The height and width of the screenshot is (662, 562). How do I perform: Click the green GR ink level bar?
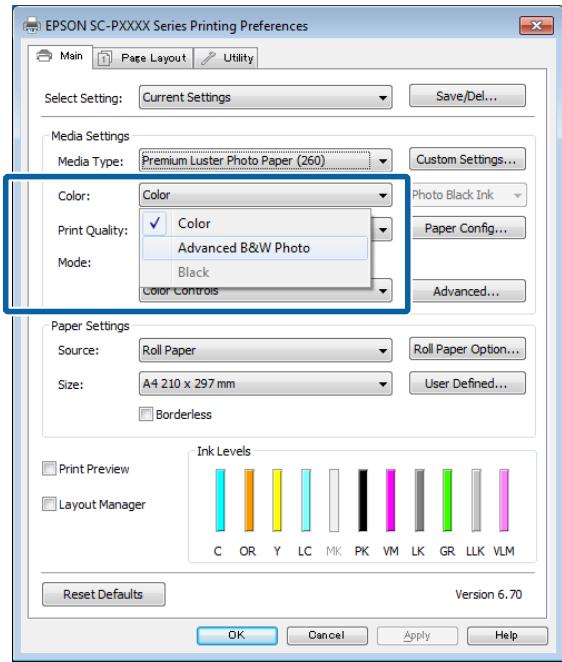click(447, 500)
